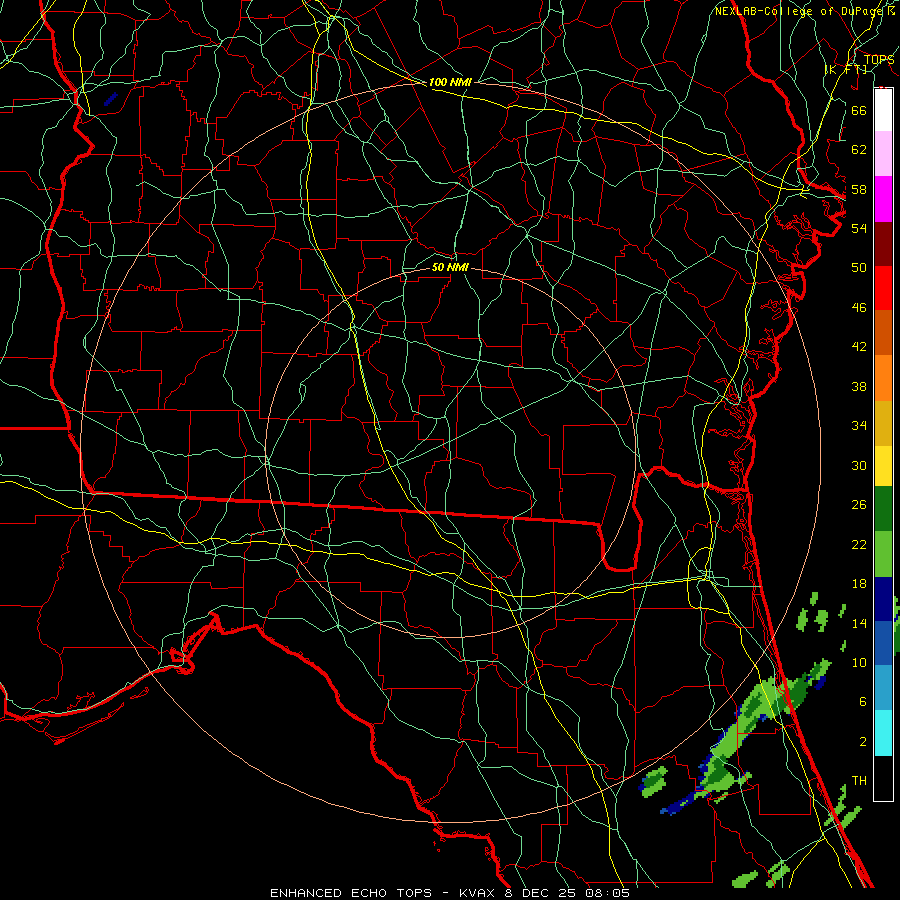Viewport: 900px width, 900px height.
Task: Click the light pink legend swatch
Action: 883,154
